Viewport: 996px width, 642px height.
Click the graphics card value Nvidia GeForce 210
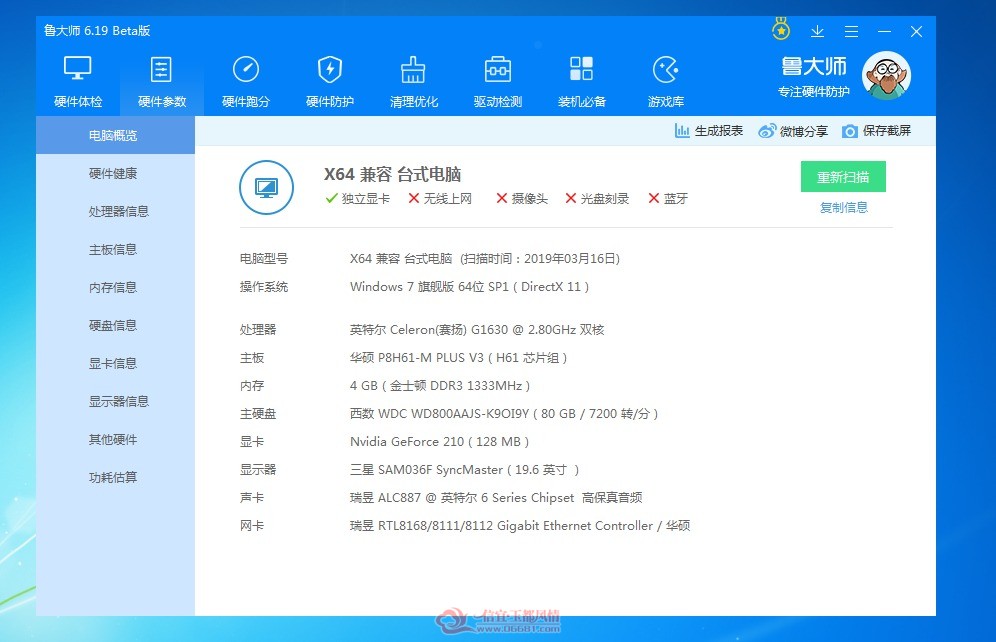click(x=440, y=441)
